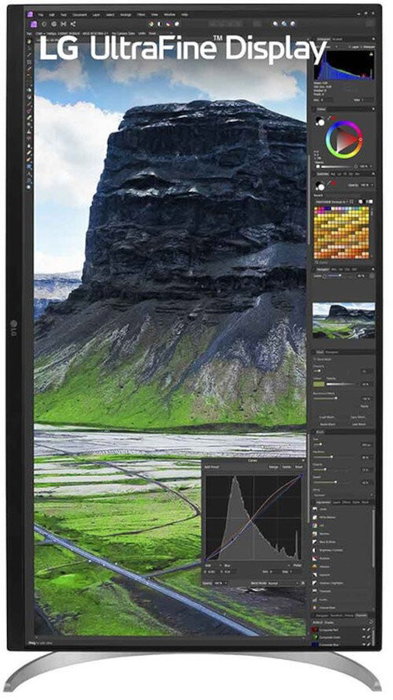Open the Swatches palette category dropdown
Viewport: 393px width, 700px height.
pos(333,202)
